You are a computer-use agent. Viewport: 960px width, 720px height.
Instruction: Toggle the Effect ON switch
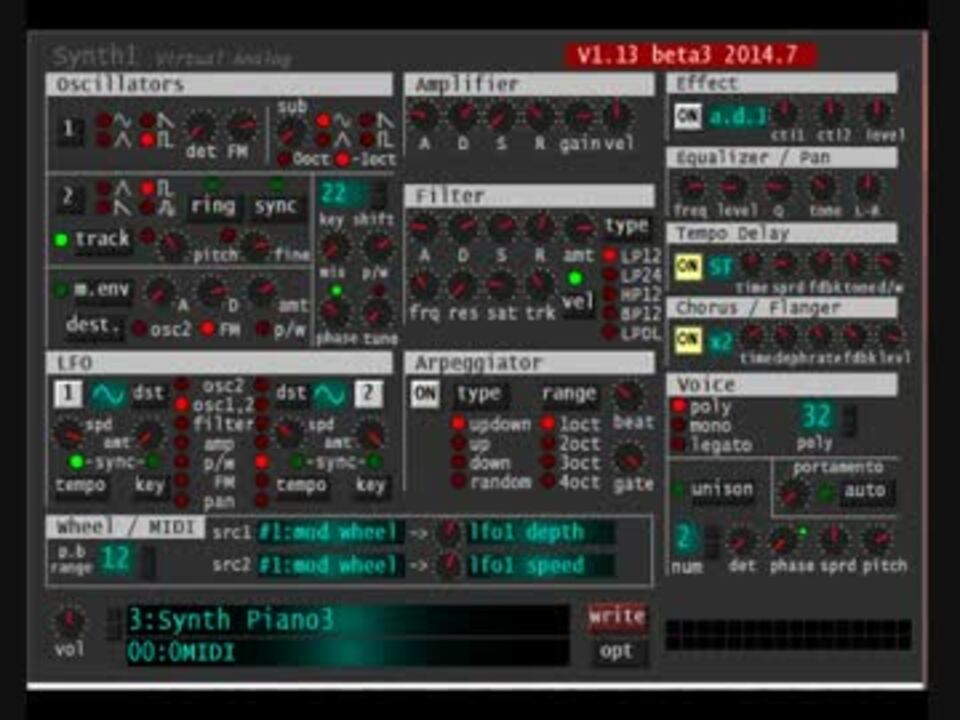[688, 116]
